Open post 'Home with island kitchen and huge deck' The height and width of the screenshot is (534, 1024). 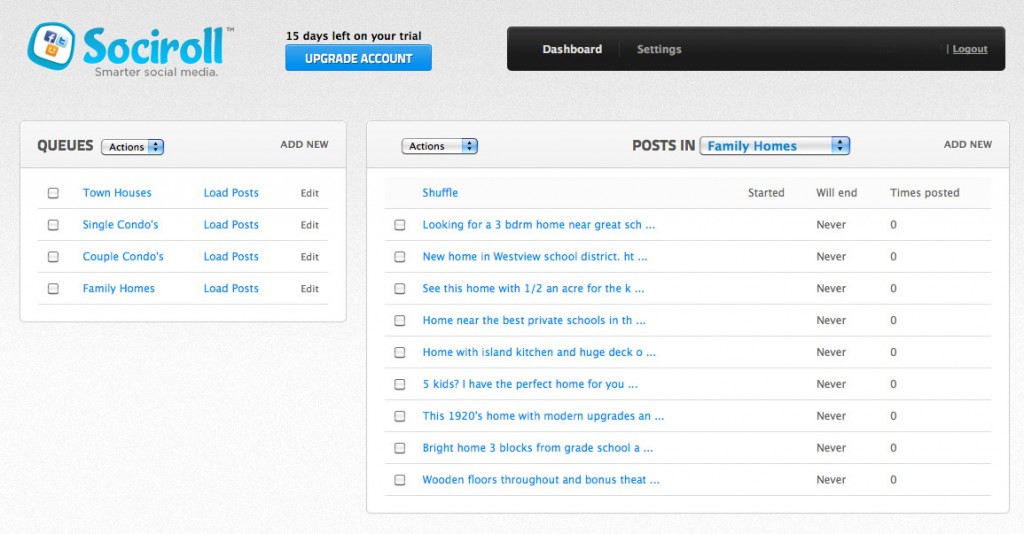coord(539,353)
